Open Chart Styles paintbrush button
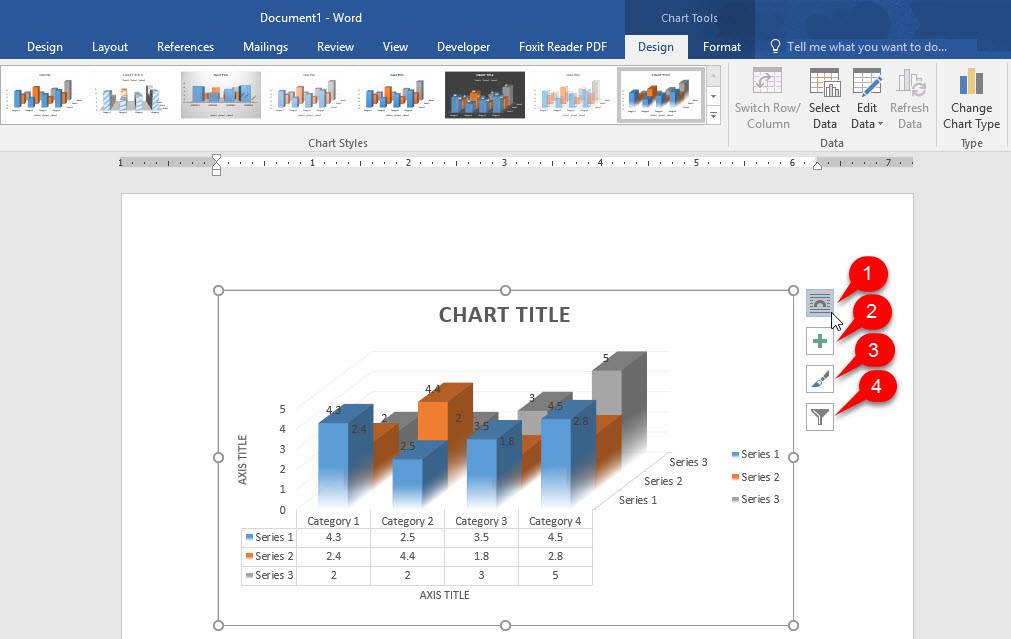Image resolution: width=1011 pixels, height=639 pixels. tap(819, 379)
